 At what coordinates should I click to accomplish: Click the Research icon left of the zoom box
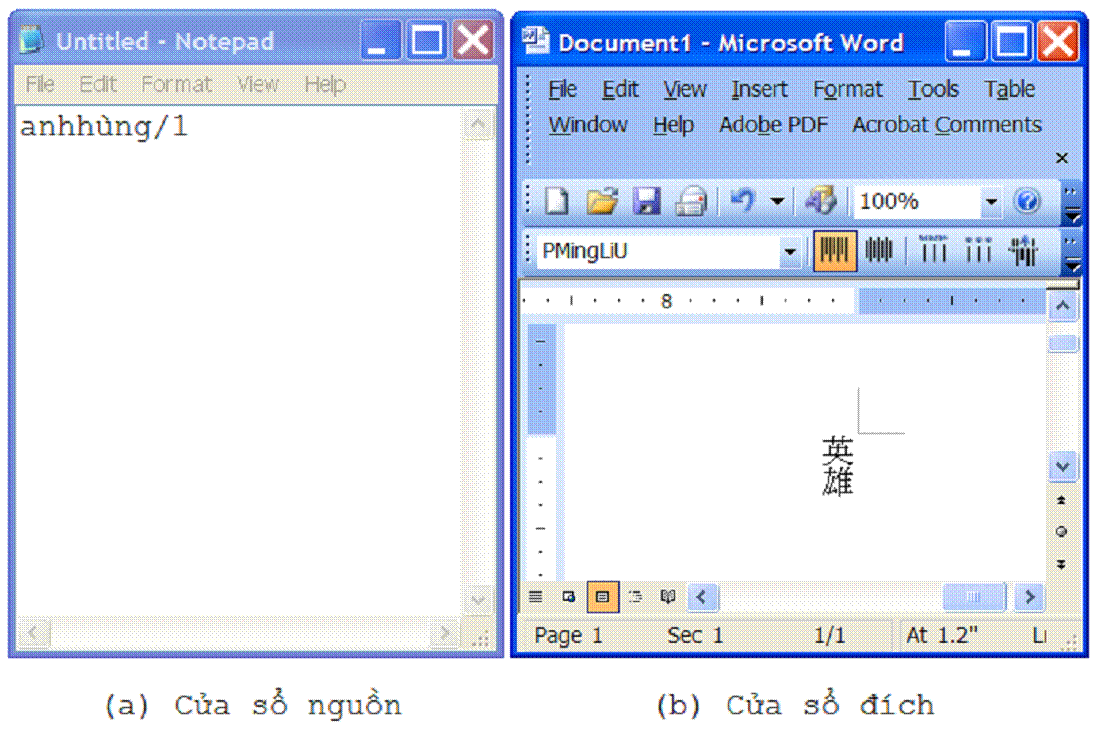[x=821, y=202]
